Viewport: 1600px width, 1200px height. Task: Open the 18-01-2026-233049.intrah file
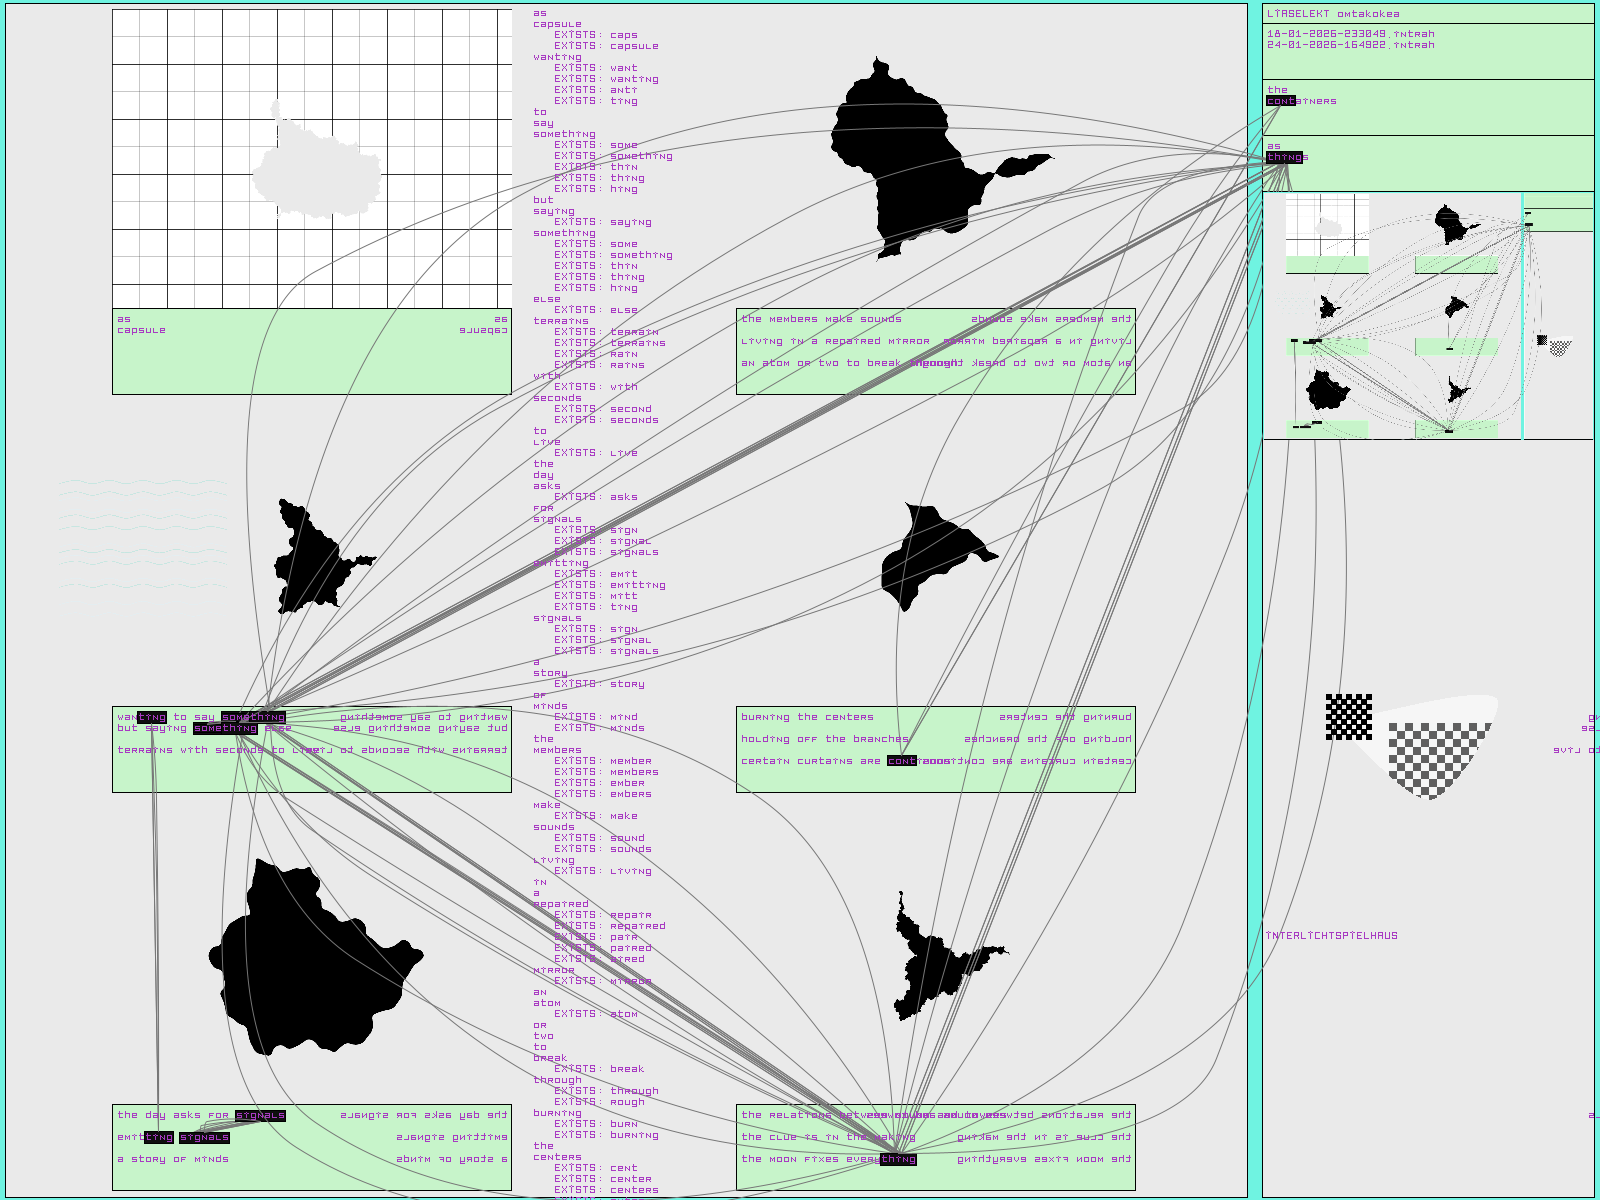tap(1350, 34)
